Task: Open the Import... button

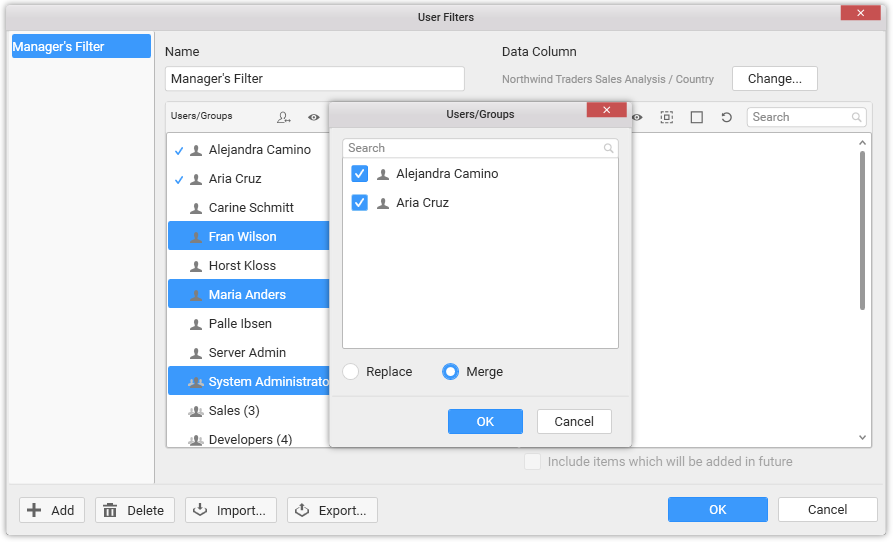Action: point(230,510)
